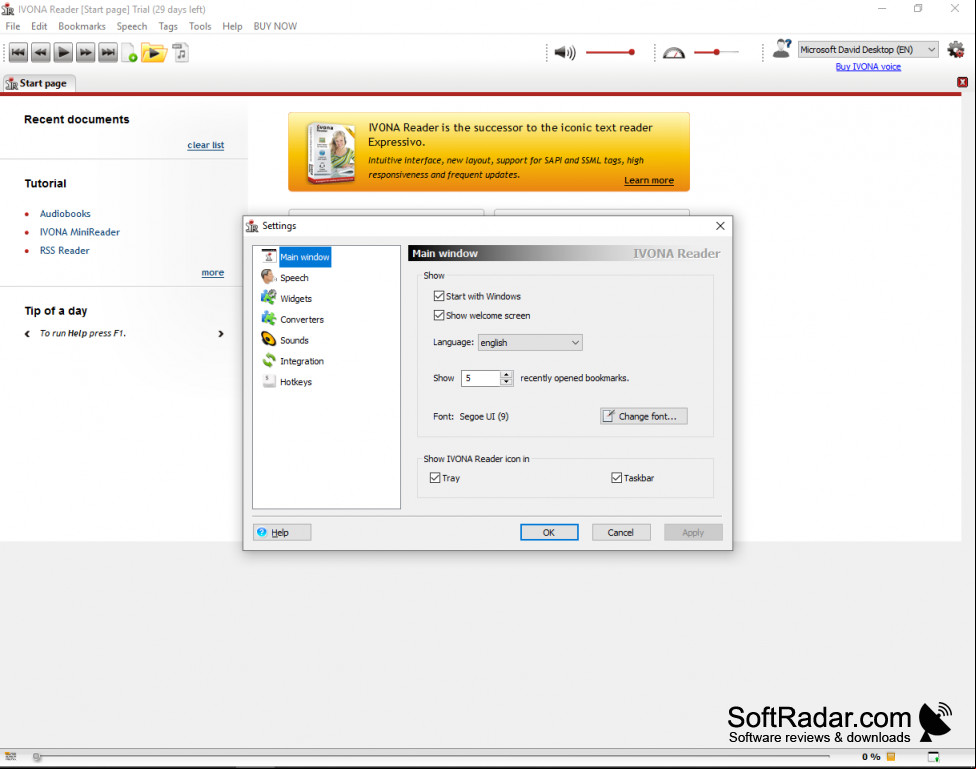This screenshot has height=769, width=976.
Task: Click the recent bookmarks number field
Action: [481, 378]
